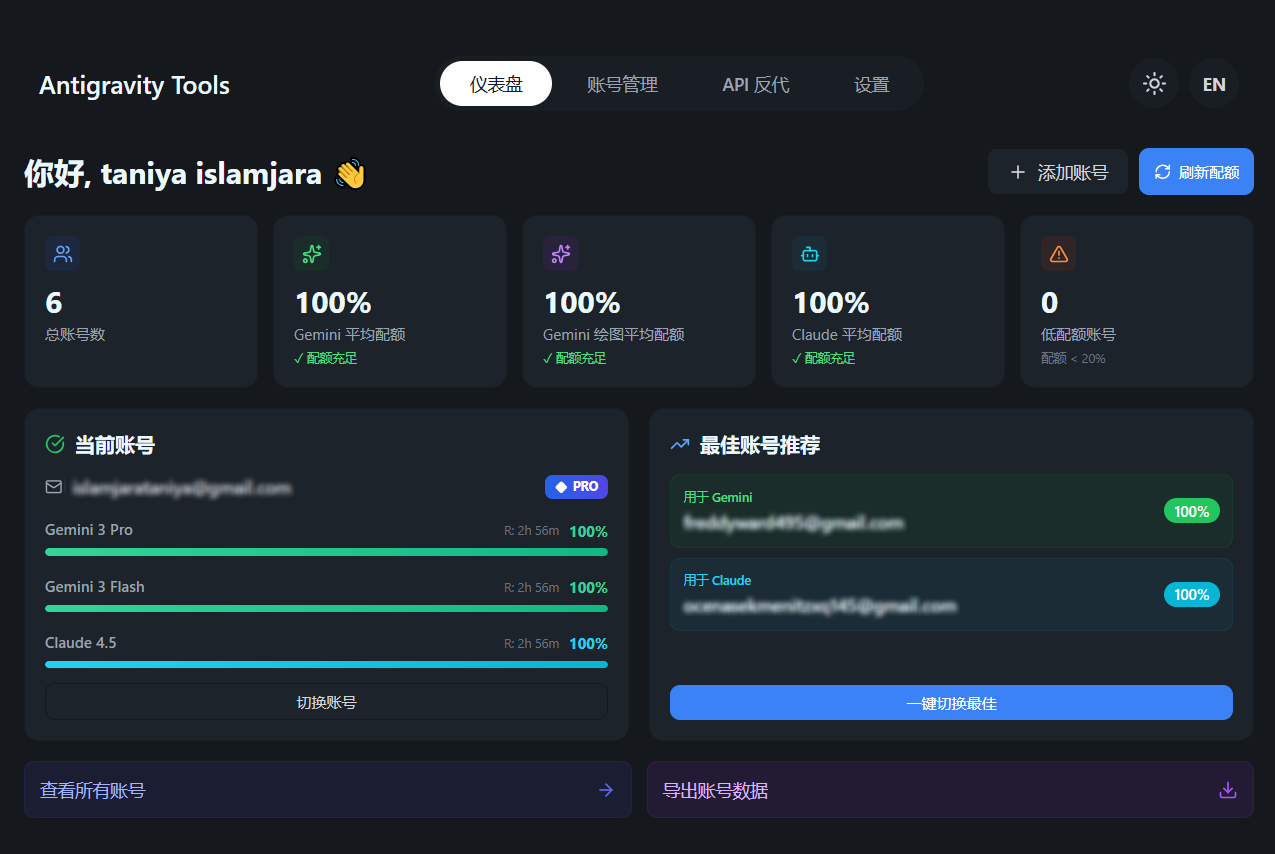Toggle the light/dark theme sun icon

(1154, 84)
